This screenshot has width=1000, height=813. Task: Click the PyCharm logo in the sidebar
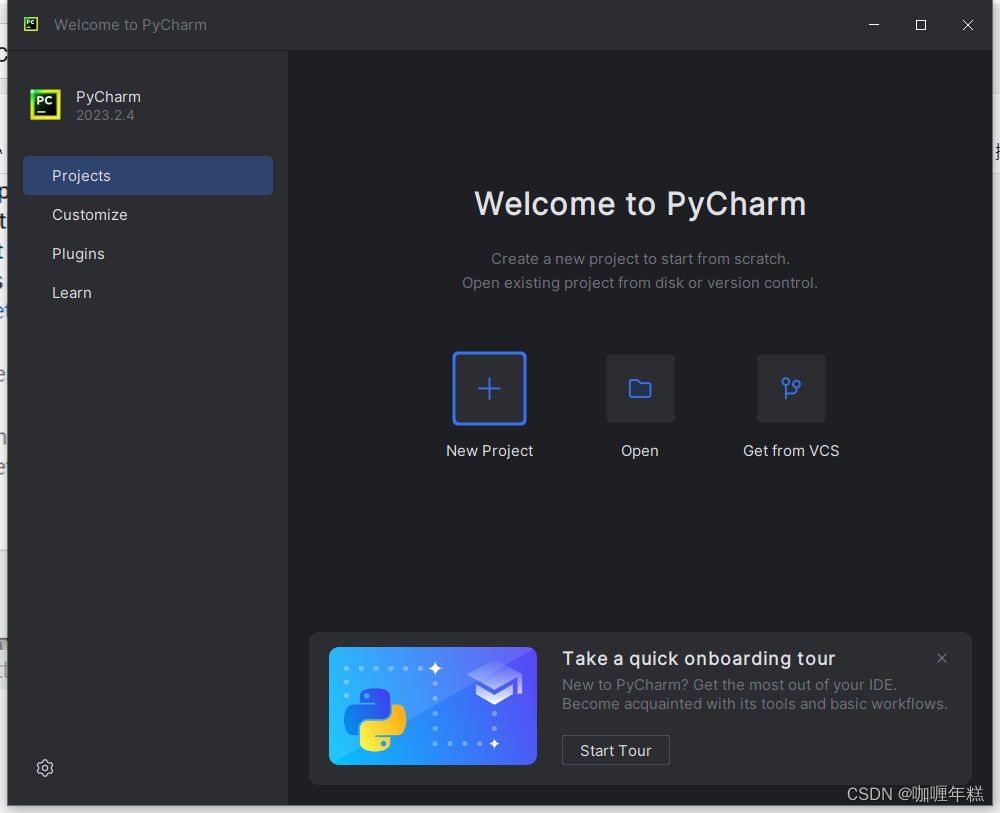[x=45, y=105]
